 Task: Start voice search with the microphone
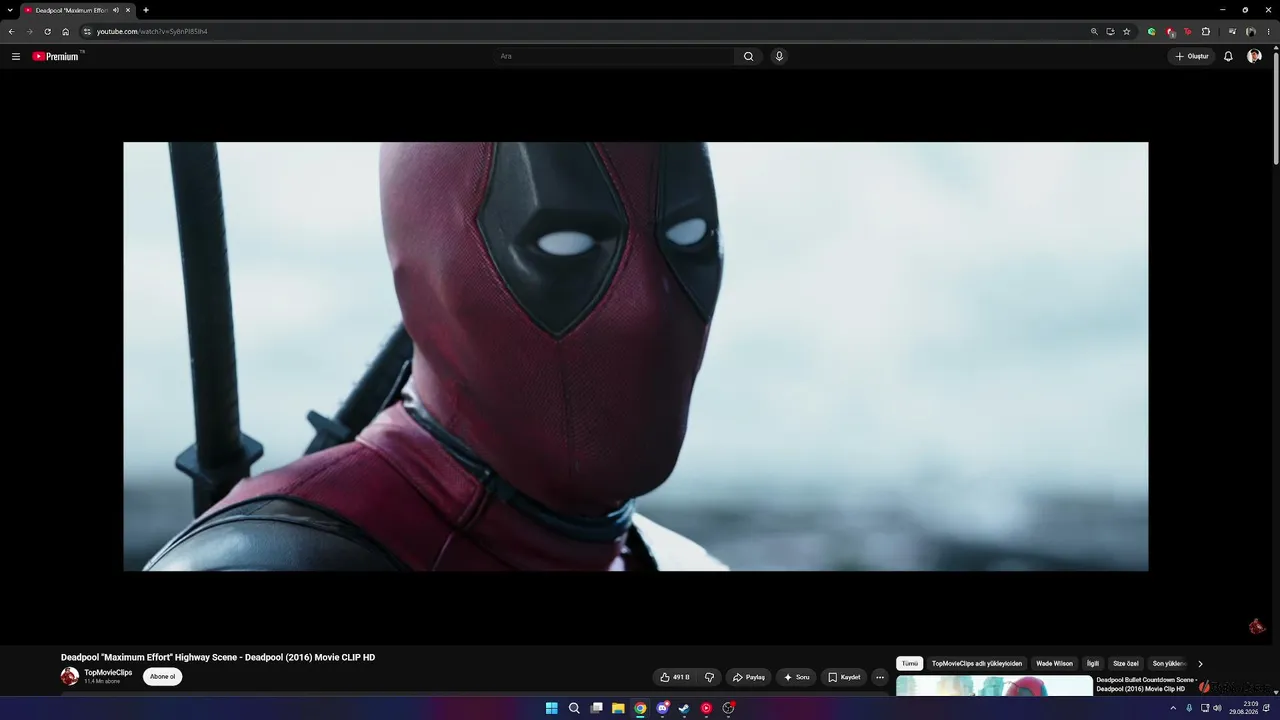click(779, 56)
